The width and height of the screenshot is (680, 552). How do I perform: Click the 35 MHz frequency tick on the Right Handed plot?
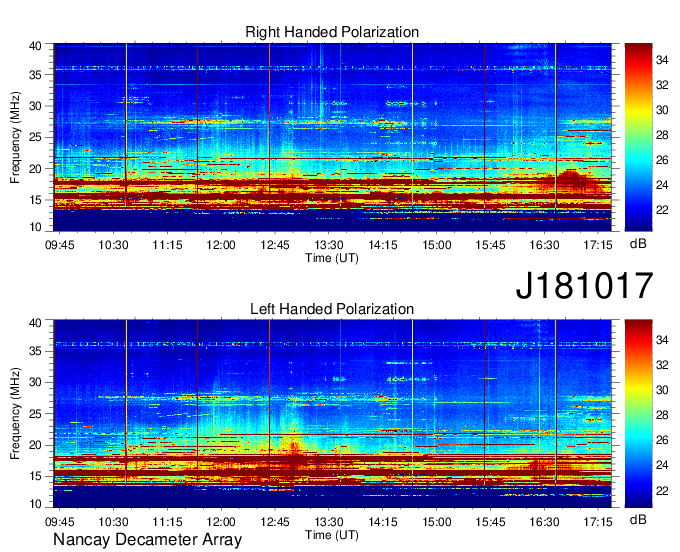pos(35,75)
